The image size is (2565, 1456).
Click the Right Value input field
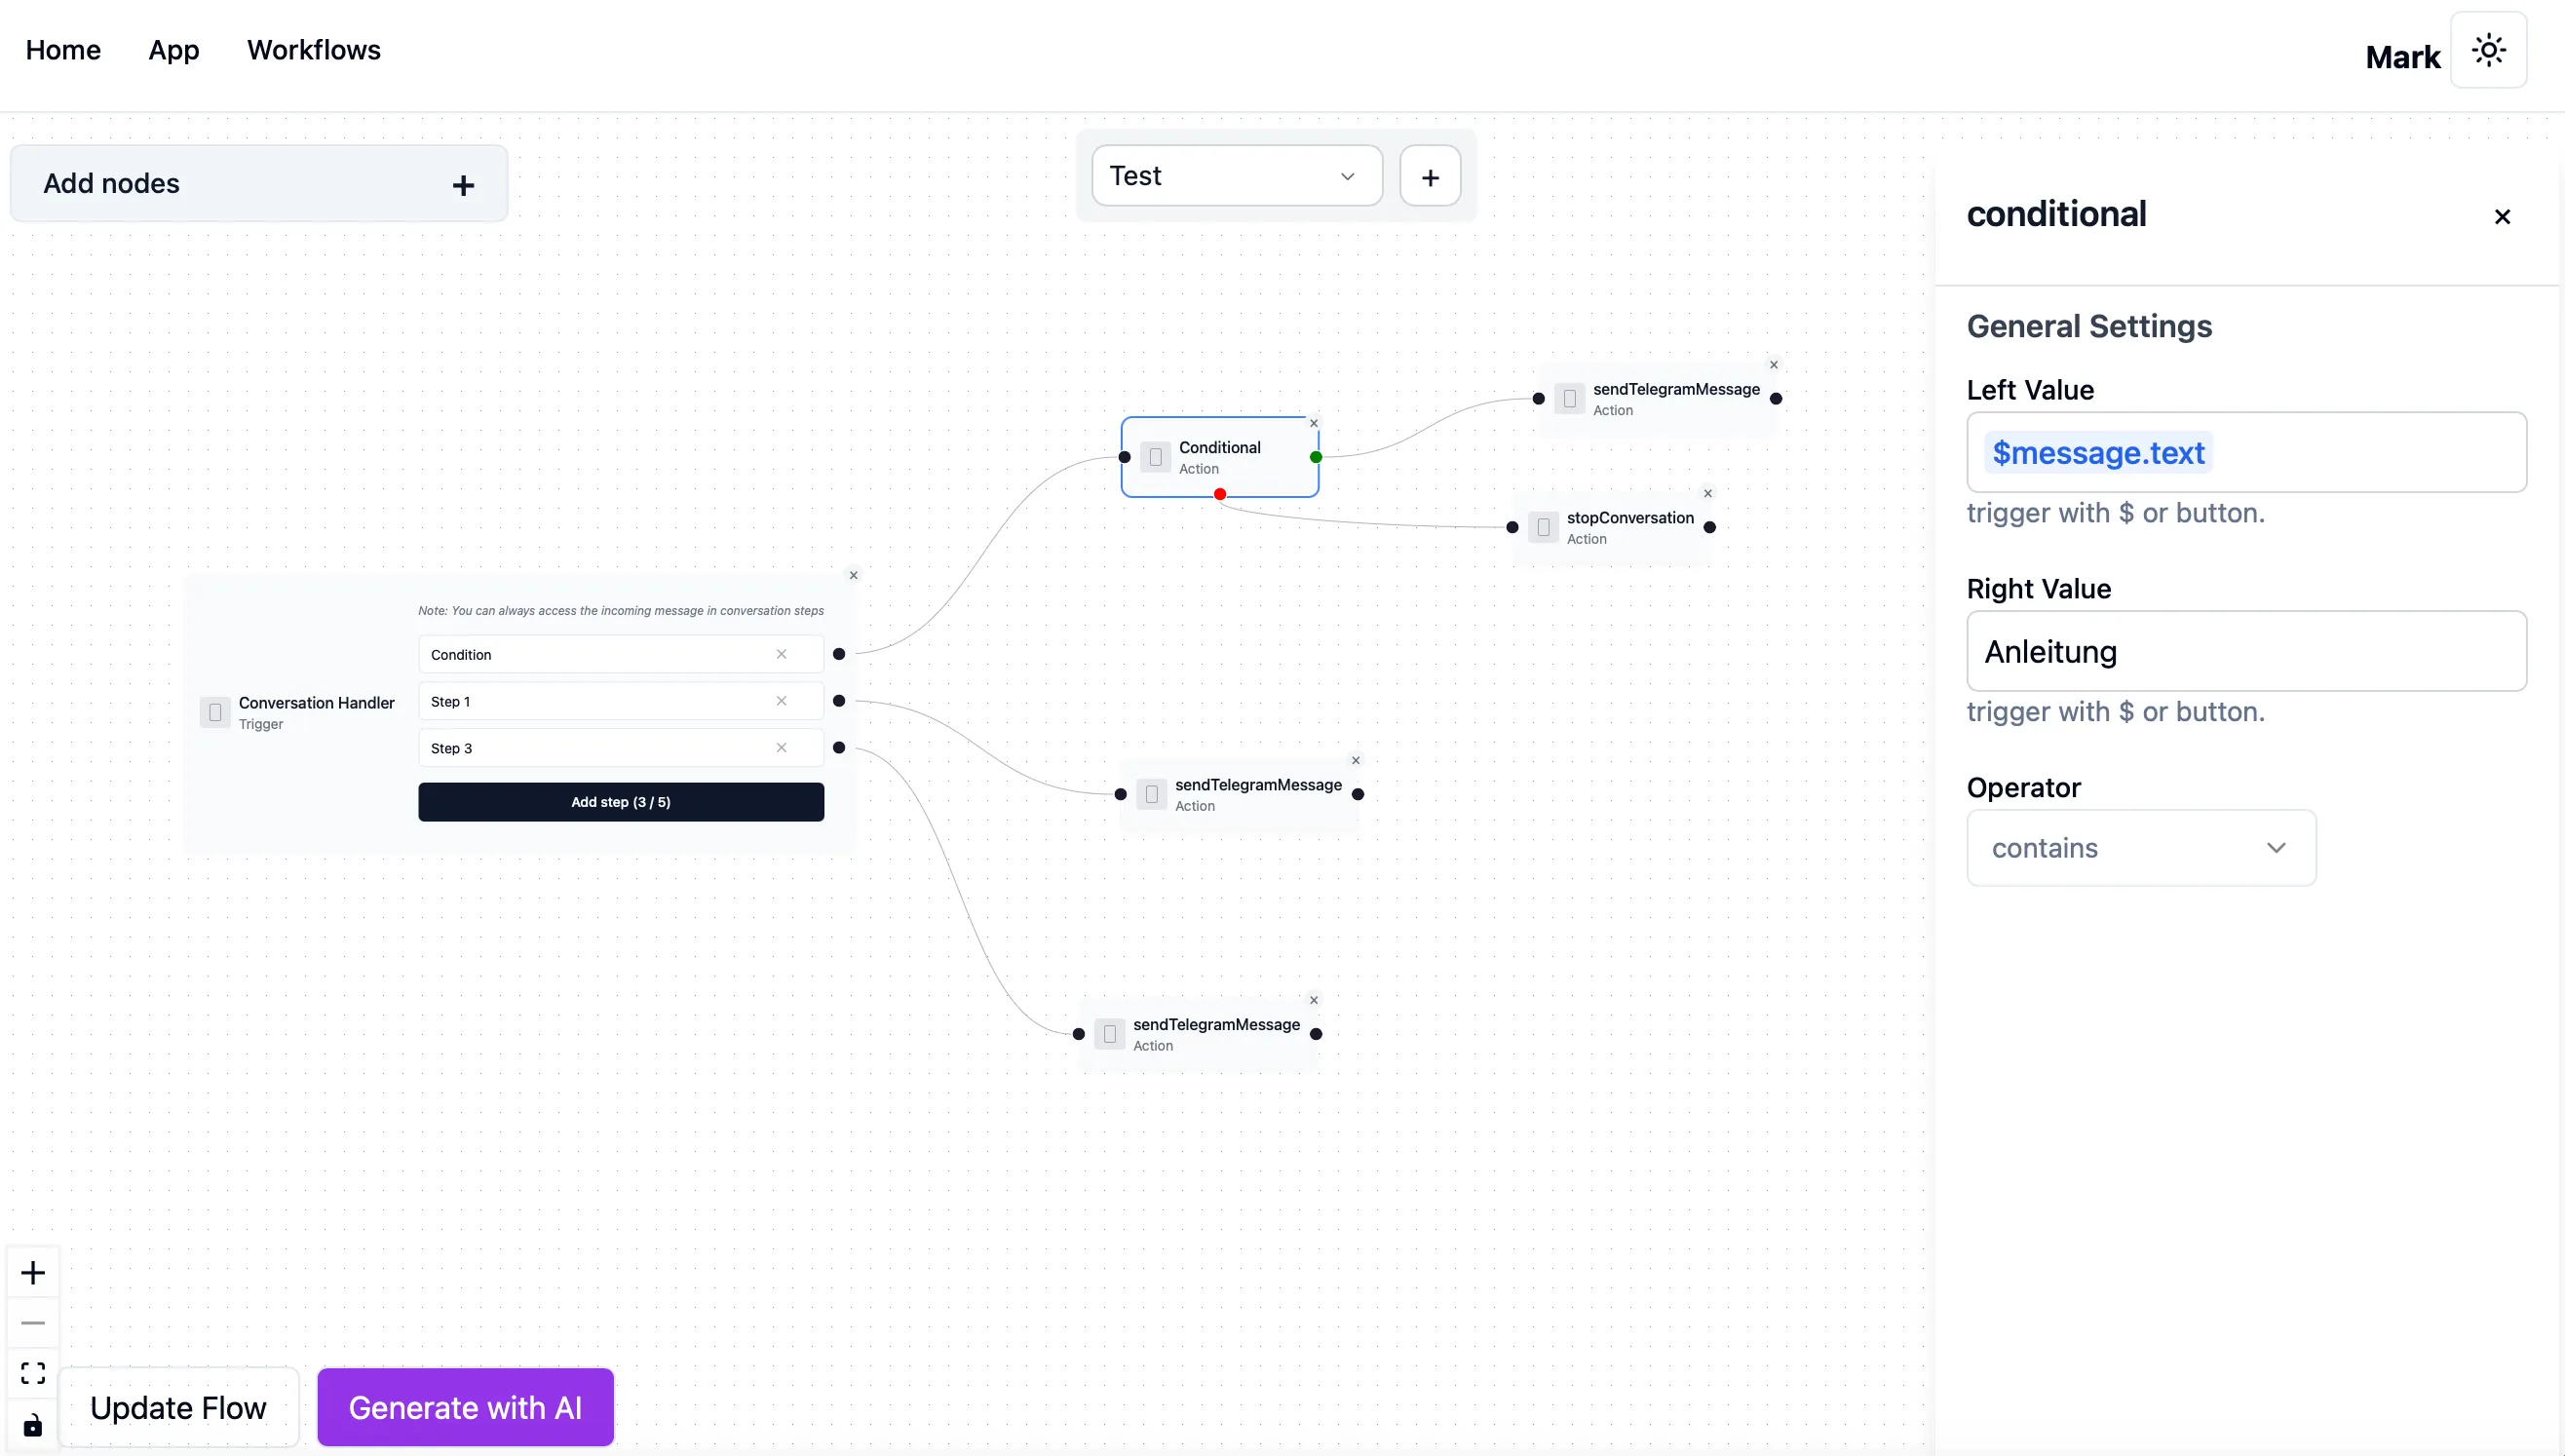coord(2245,651)
